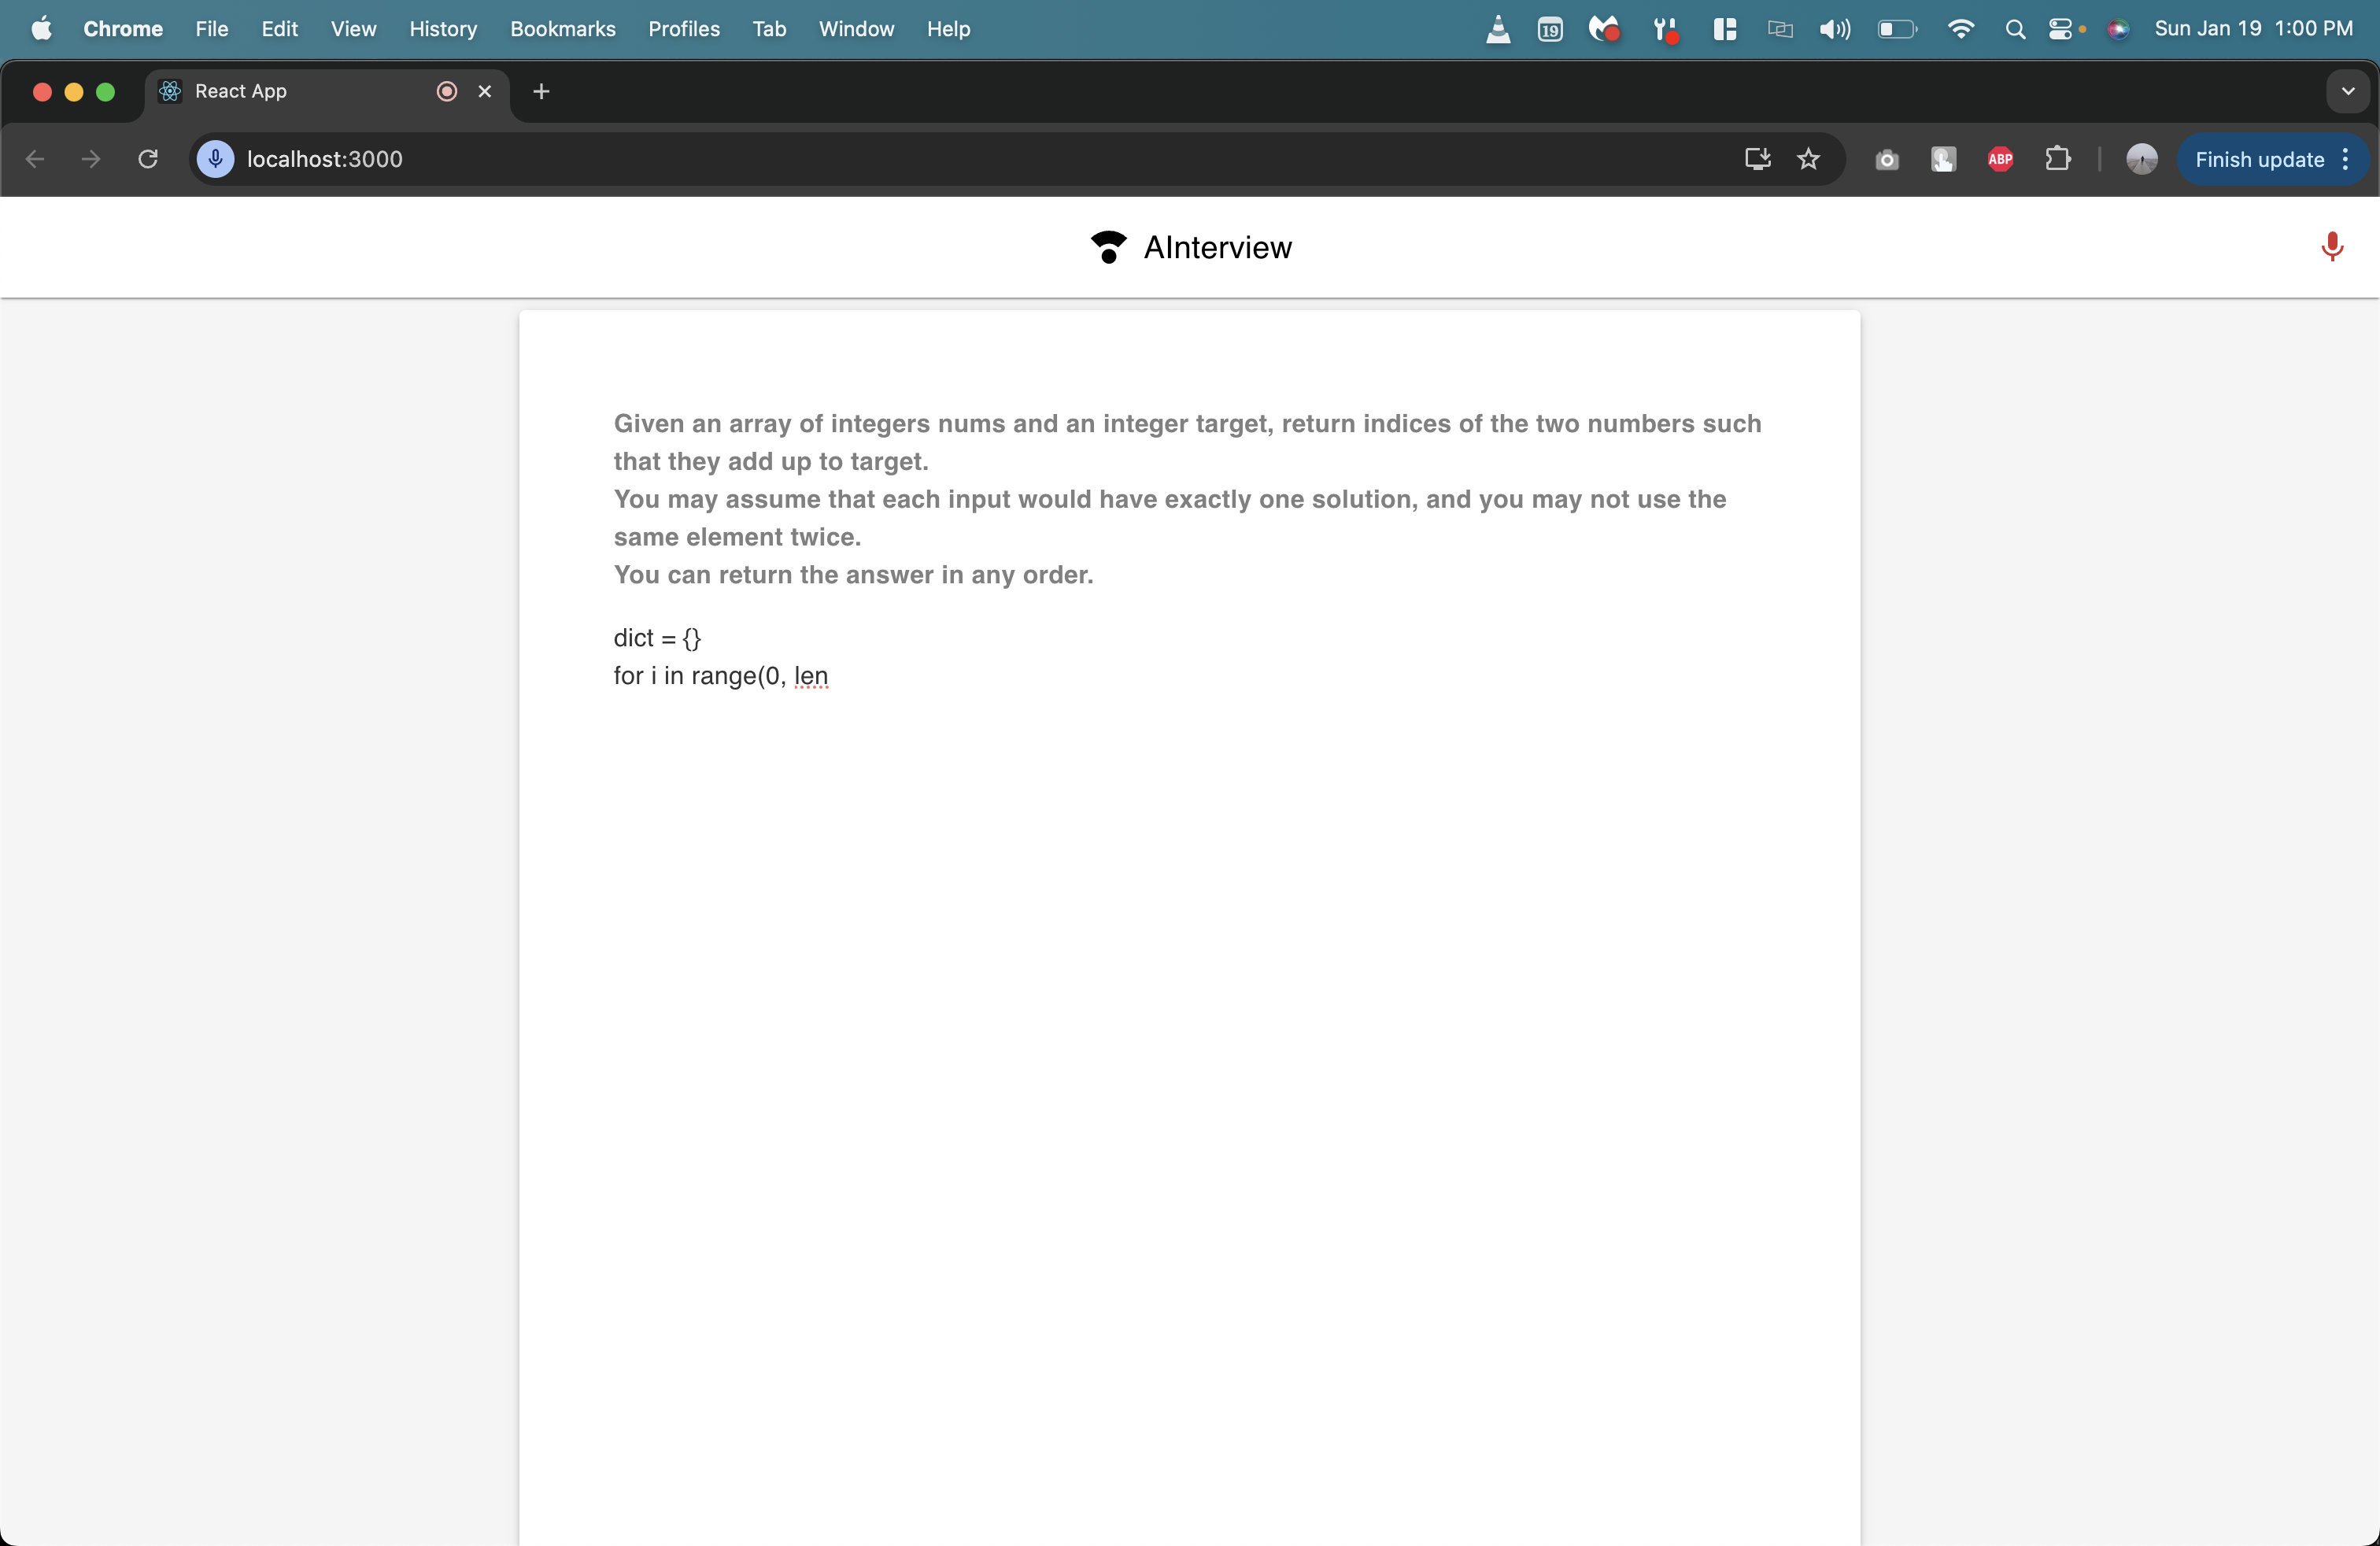Click the localhost:3000 address field
Viewport: 2380px width, 1546px height.
click(x=800, y=159)
